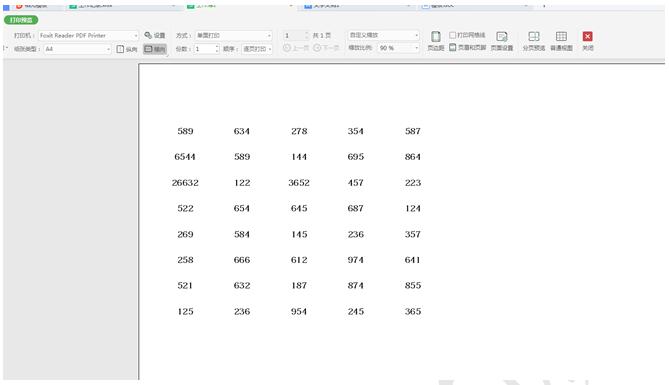Click the current page number field
Screen dimensions: 669x385
pos(294,35)
